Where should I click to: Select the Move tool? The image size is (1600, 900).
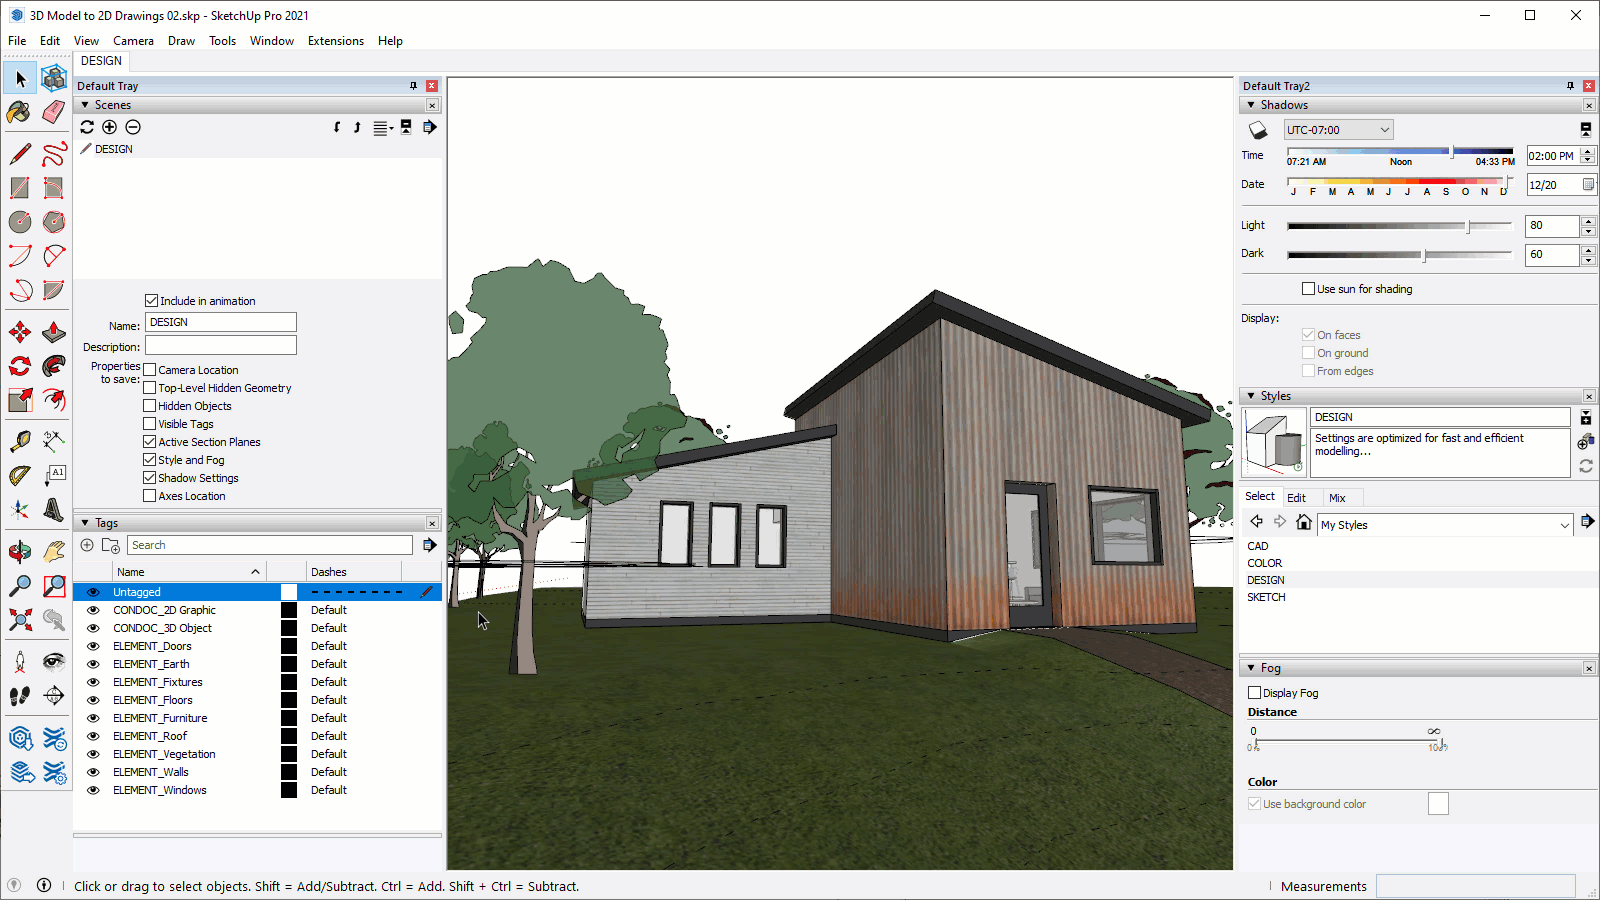tap(20, 332)
